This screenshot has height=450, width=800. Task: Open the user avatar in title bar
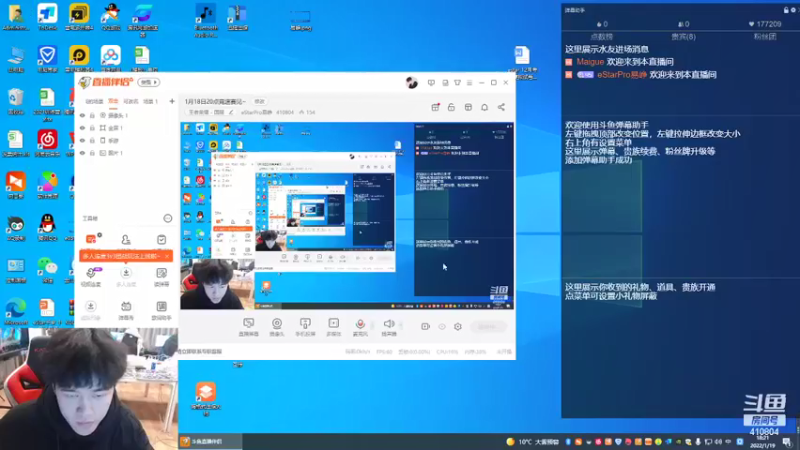point(412,82)
